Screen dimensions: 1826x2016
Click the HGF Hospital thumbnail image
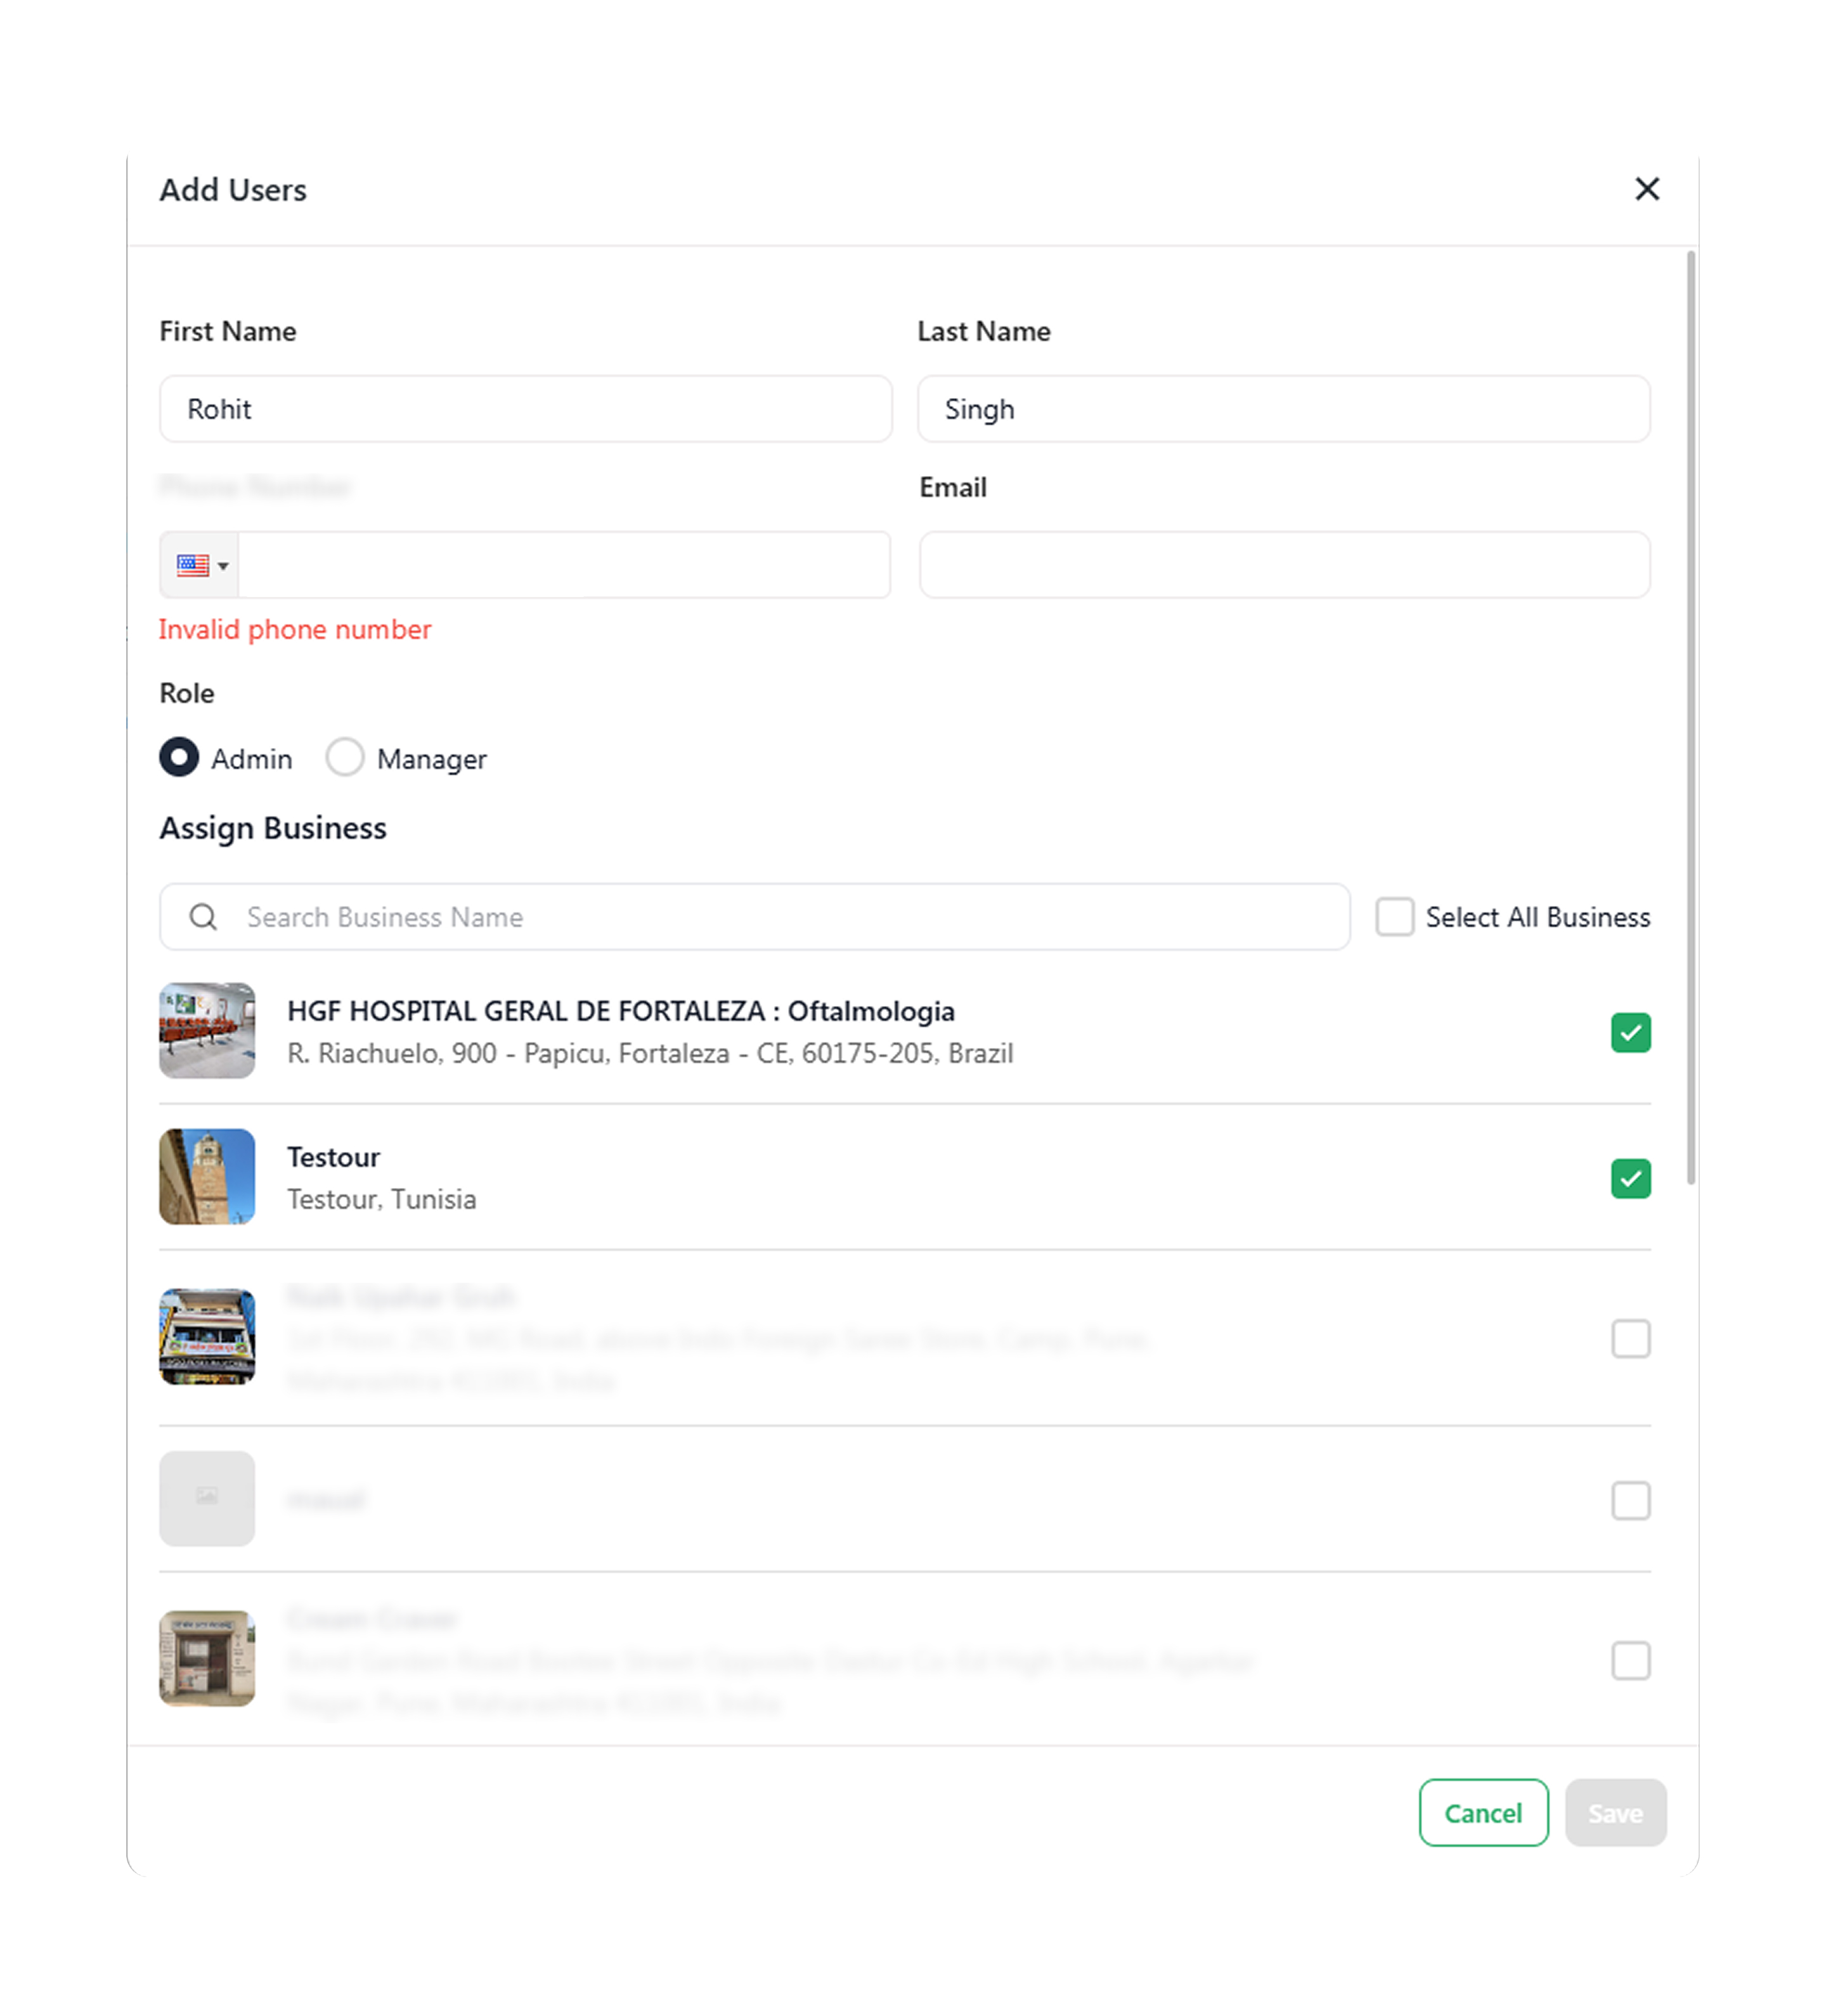click(x=207, y=1030)
